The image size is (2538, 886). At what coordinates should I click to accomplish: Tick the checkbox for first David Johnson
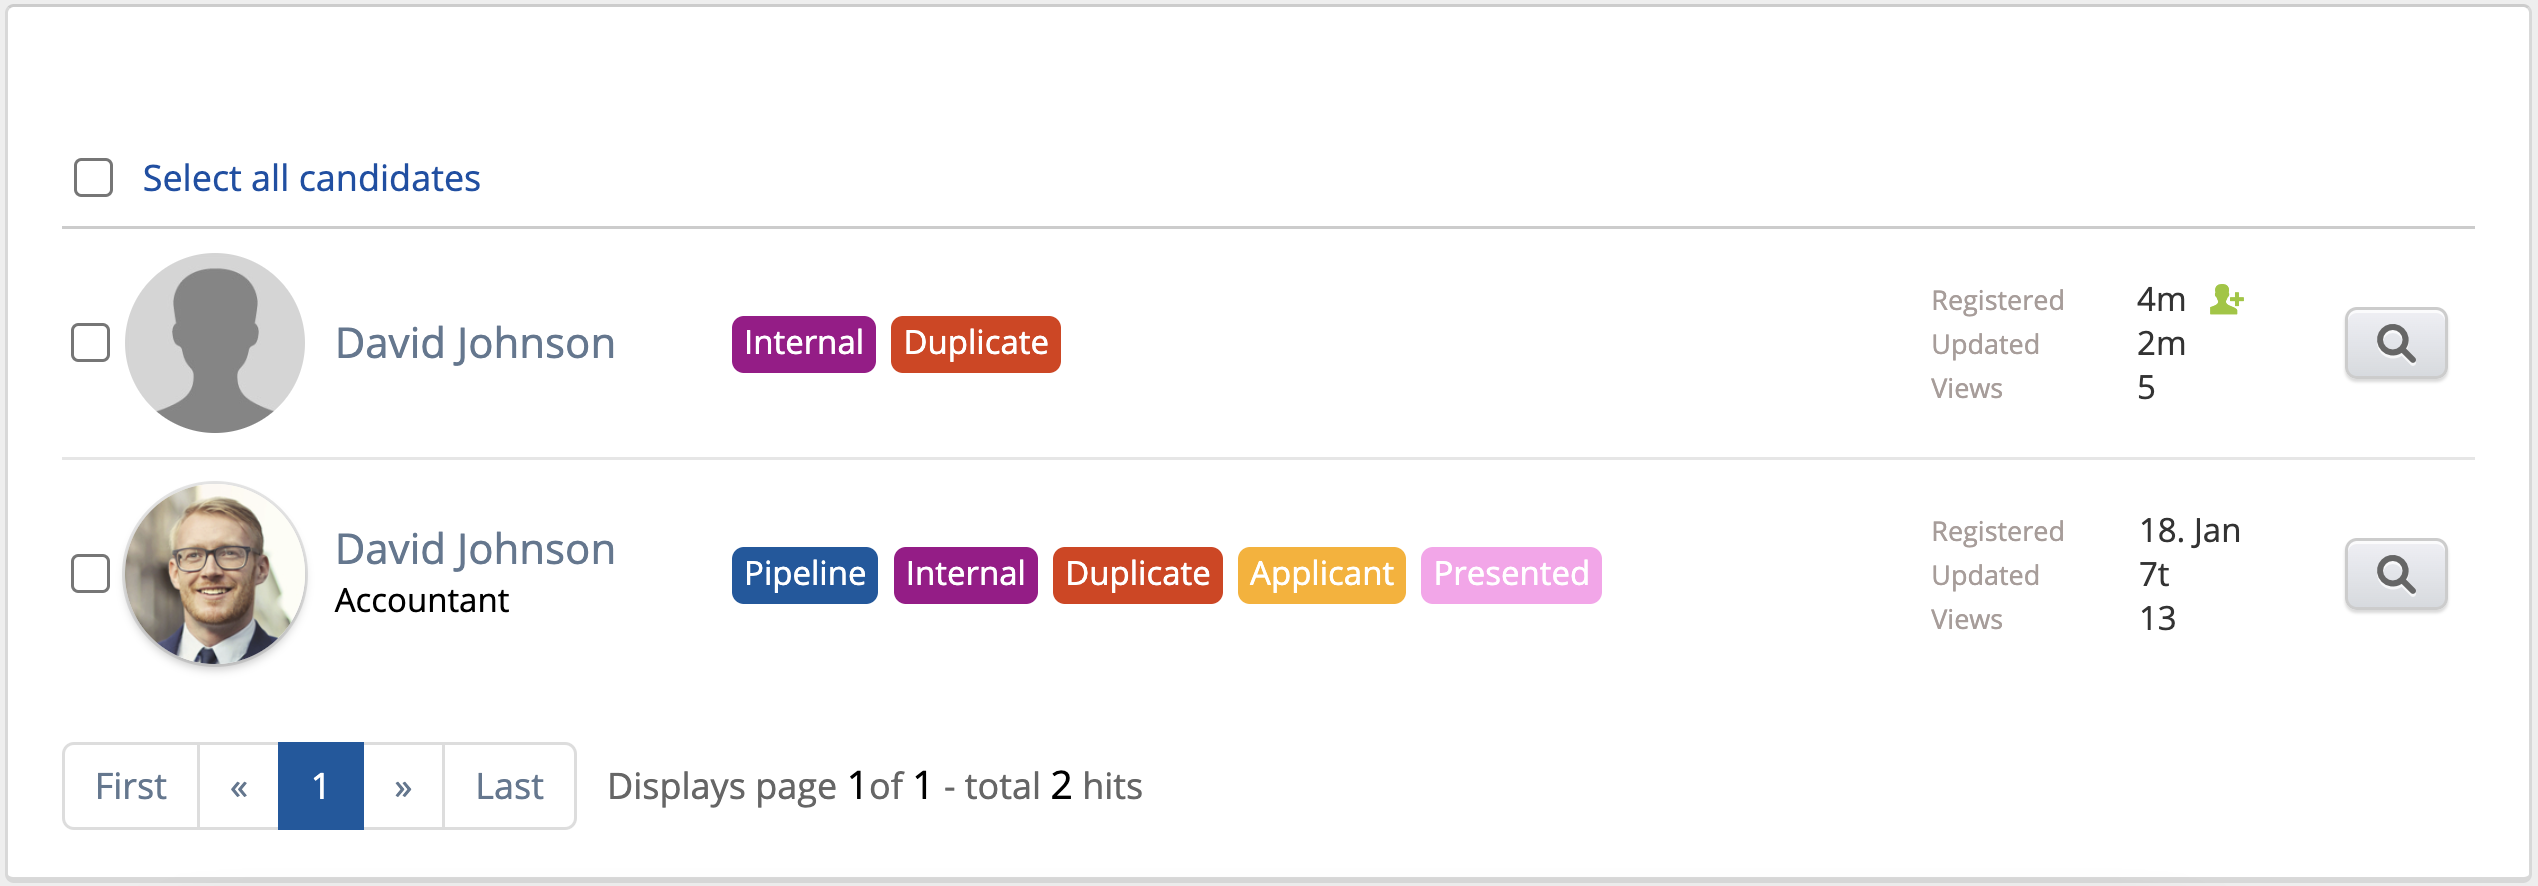click(91, 343)
